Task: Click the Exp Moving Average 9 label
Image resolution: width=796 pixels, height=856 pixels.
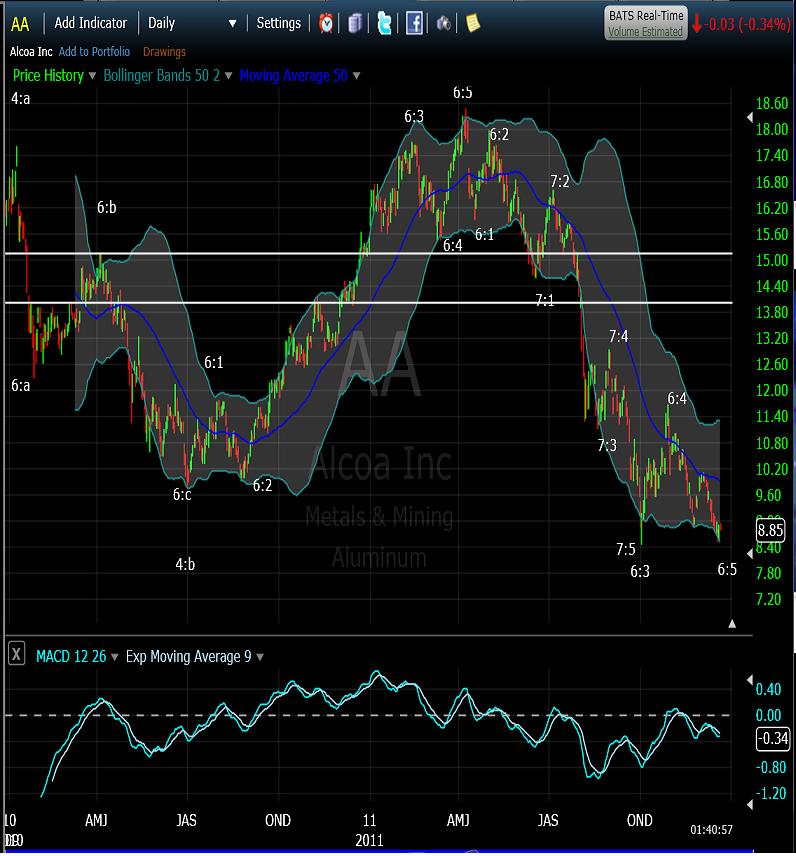Action: [x=188, y=656]
